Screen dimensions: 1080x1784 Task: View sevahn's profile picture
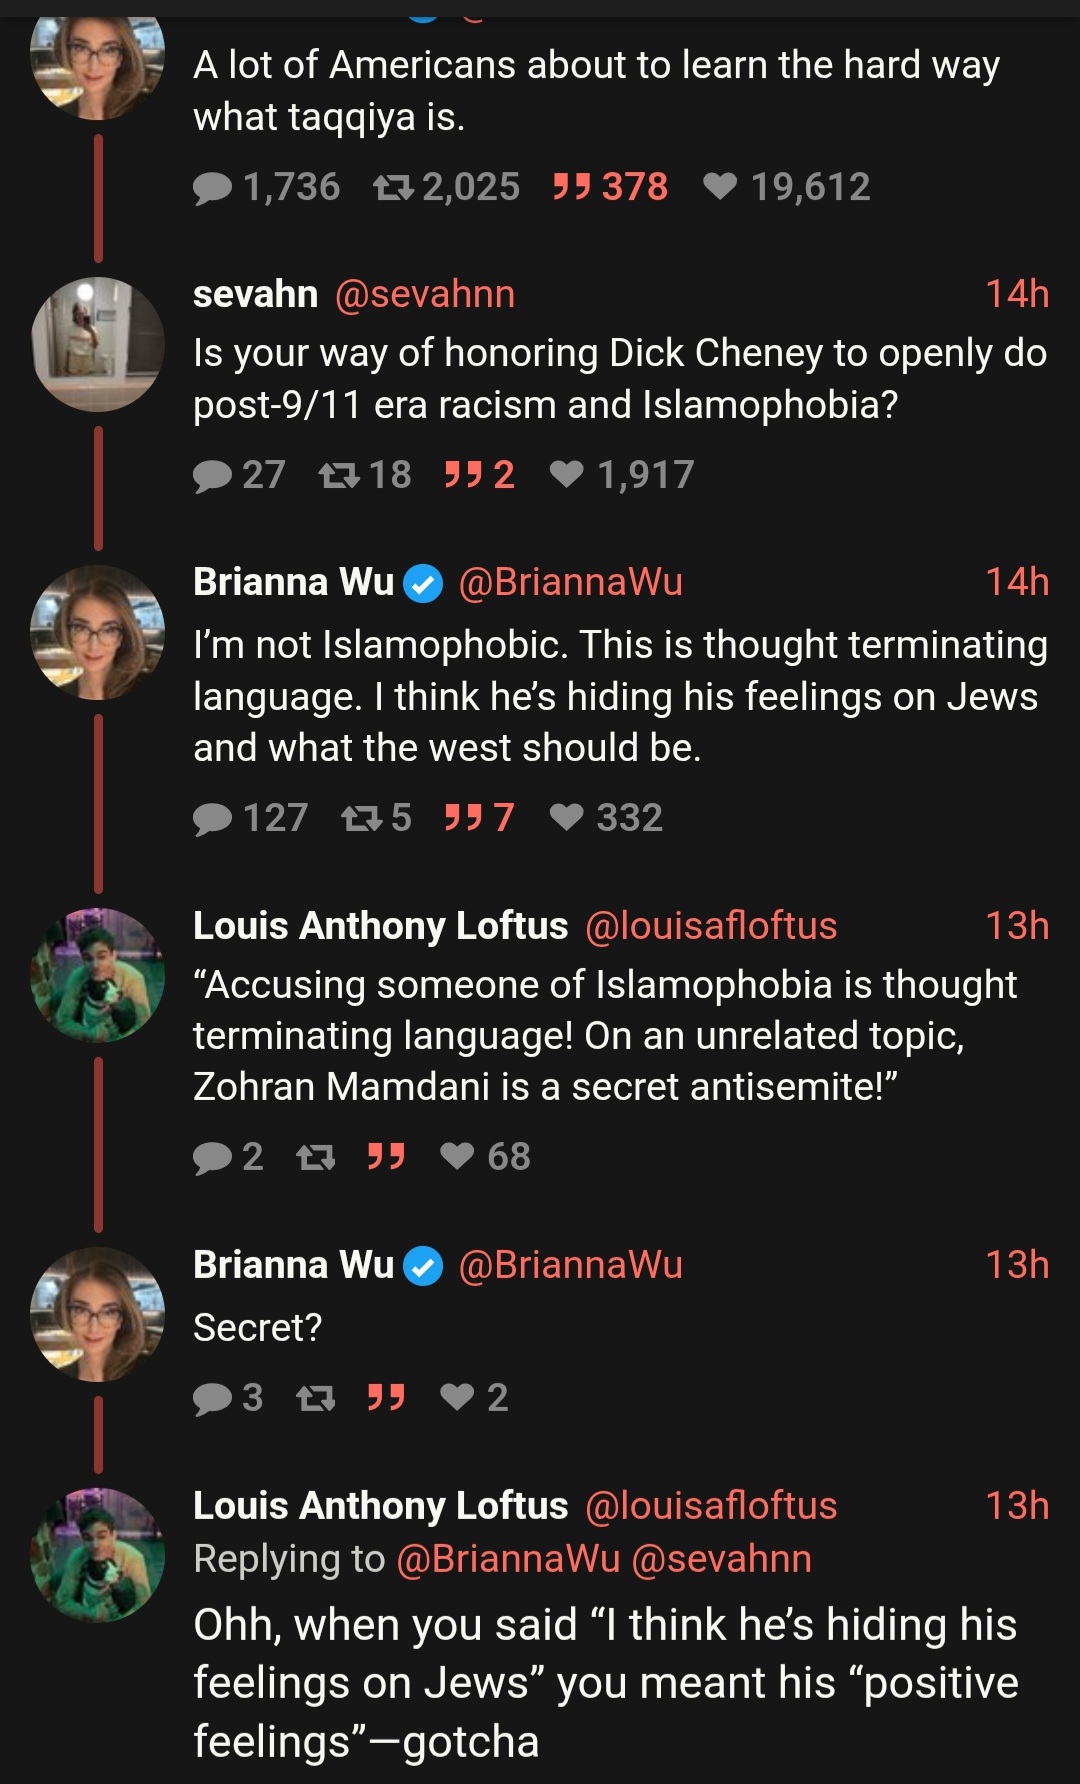coord(98,344)
